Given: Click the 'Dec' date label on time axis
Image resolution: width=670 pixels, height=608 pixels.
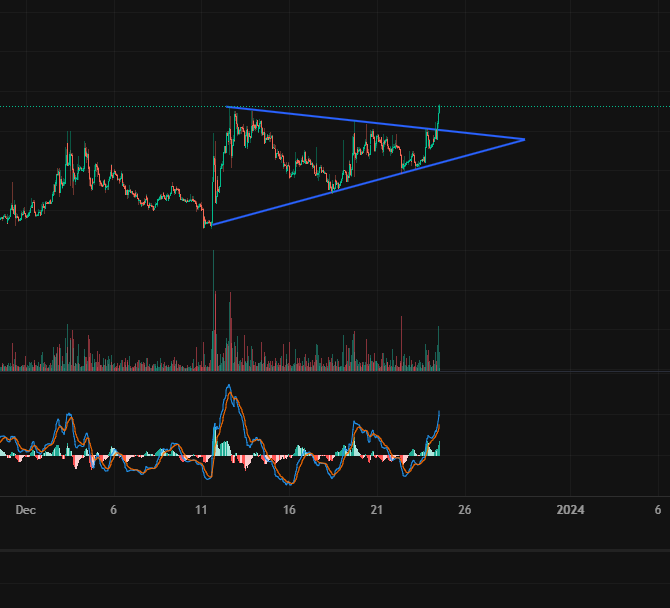Looking at the screenshot, I should 26,510.
